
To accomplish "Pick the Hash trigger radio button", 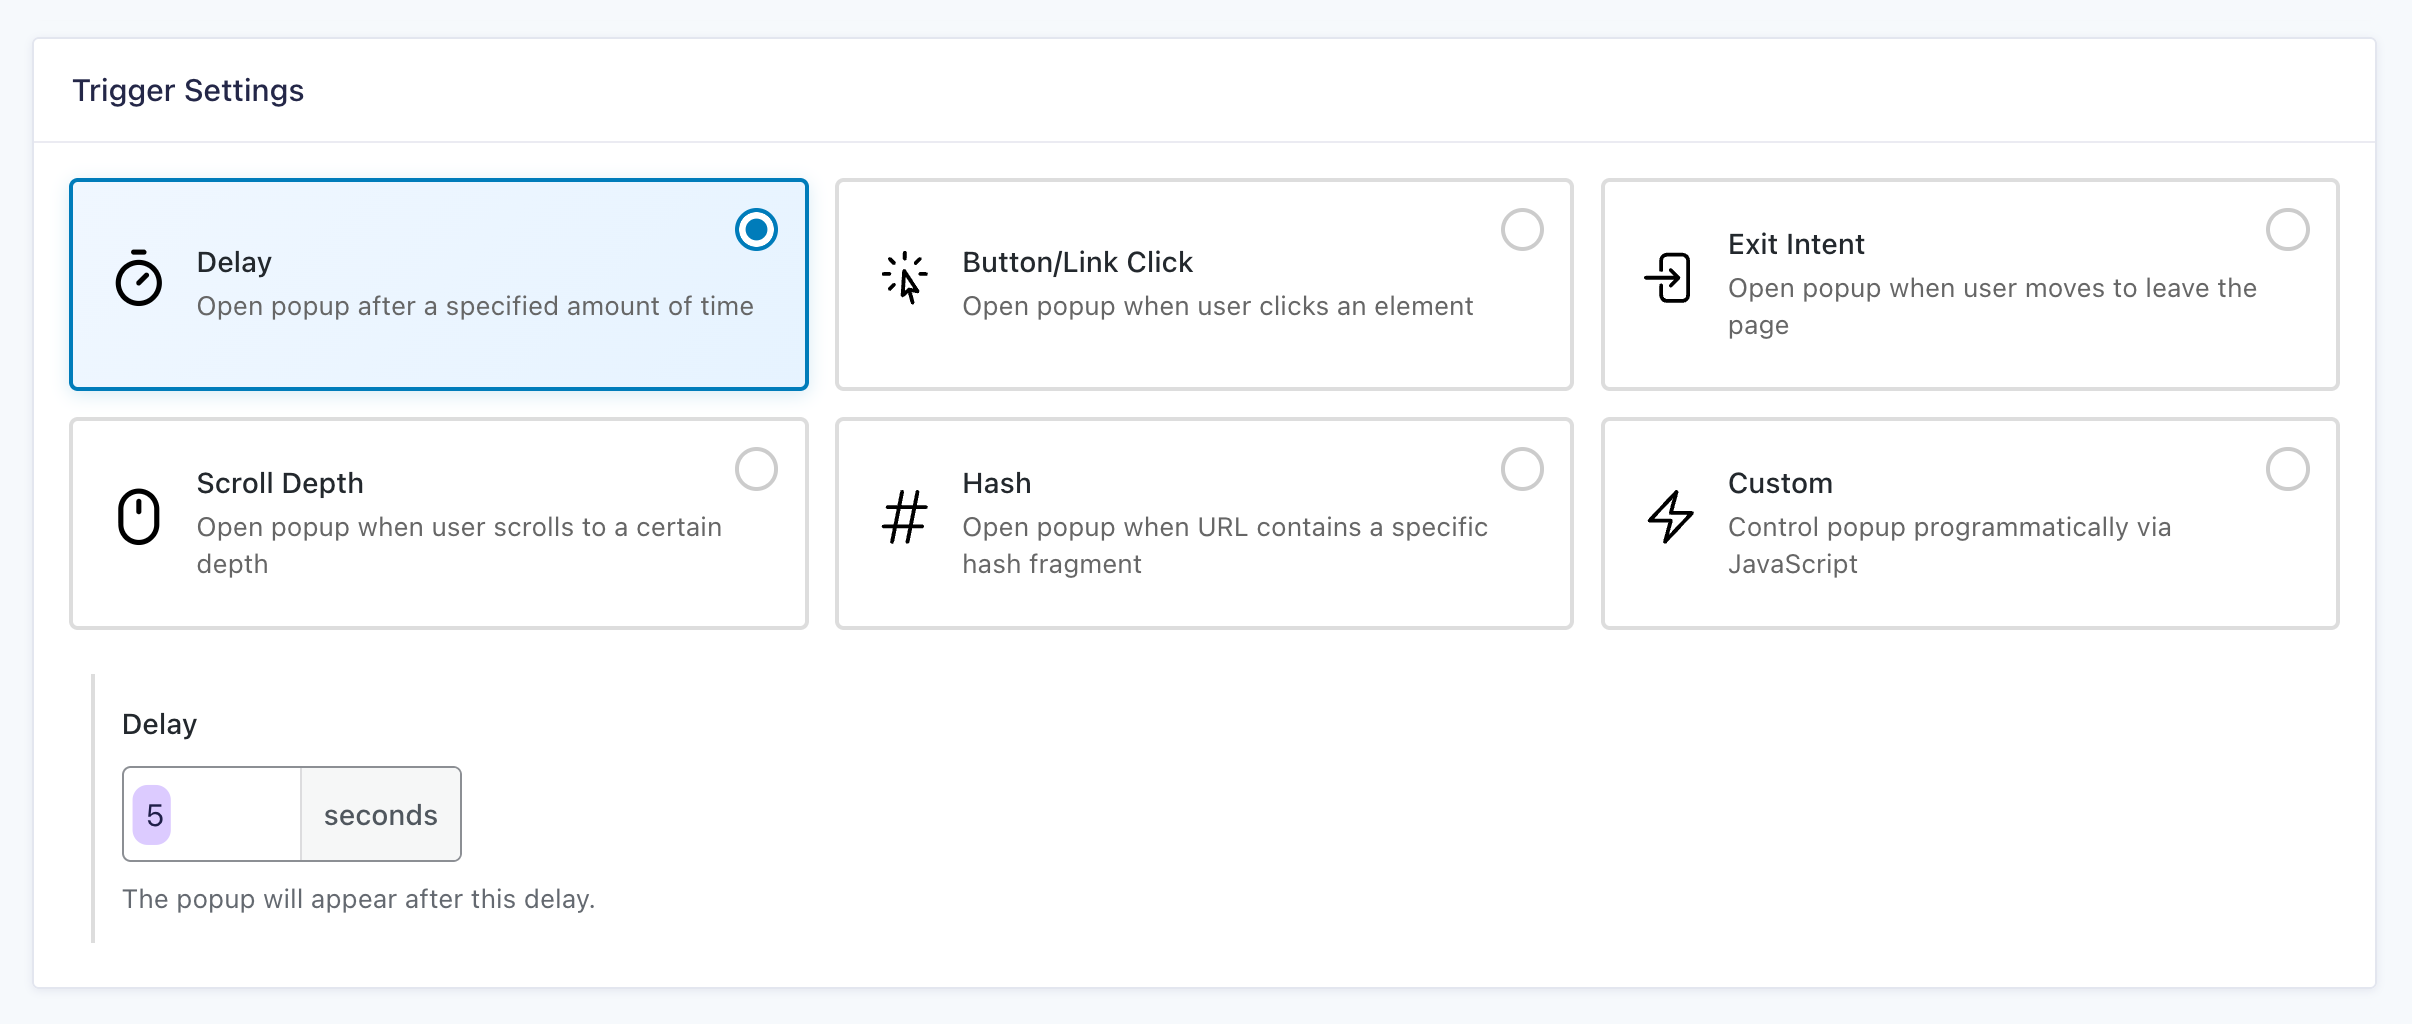I will click(x=1521, y=469).
